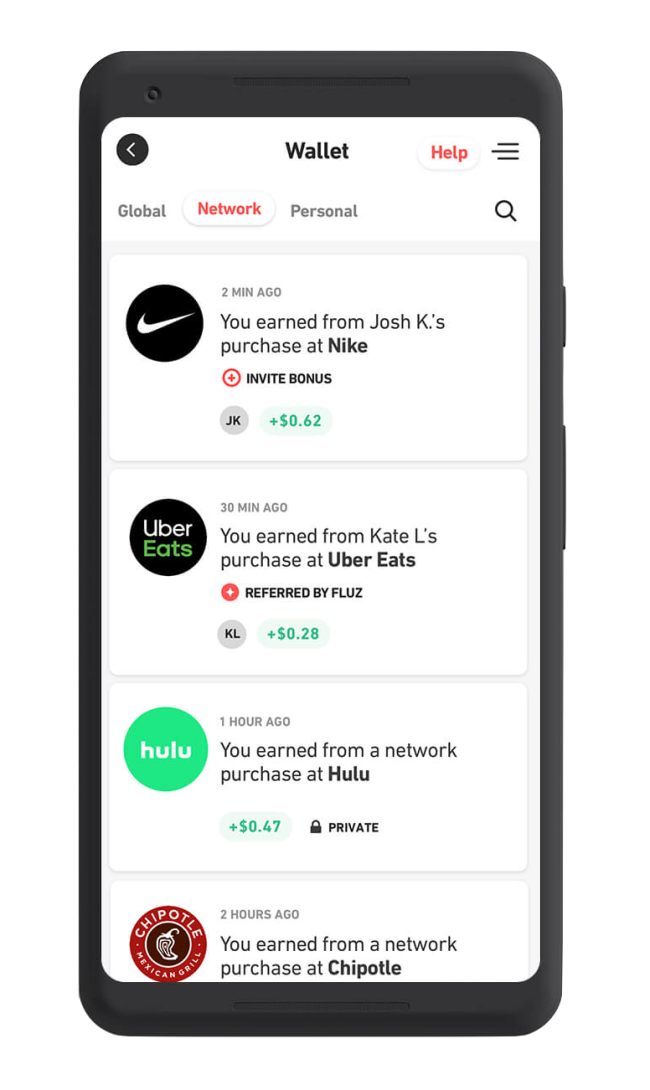Tap the +$0.62 earnings badge

pos(295,421)
